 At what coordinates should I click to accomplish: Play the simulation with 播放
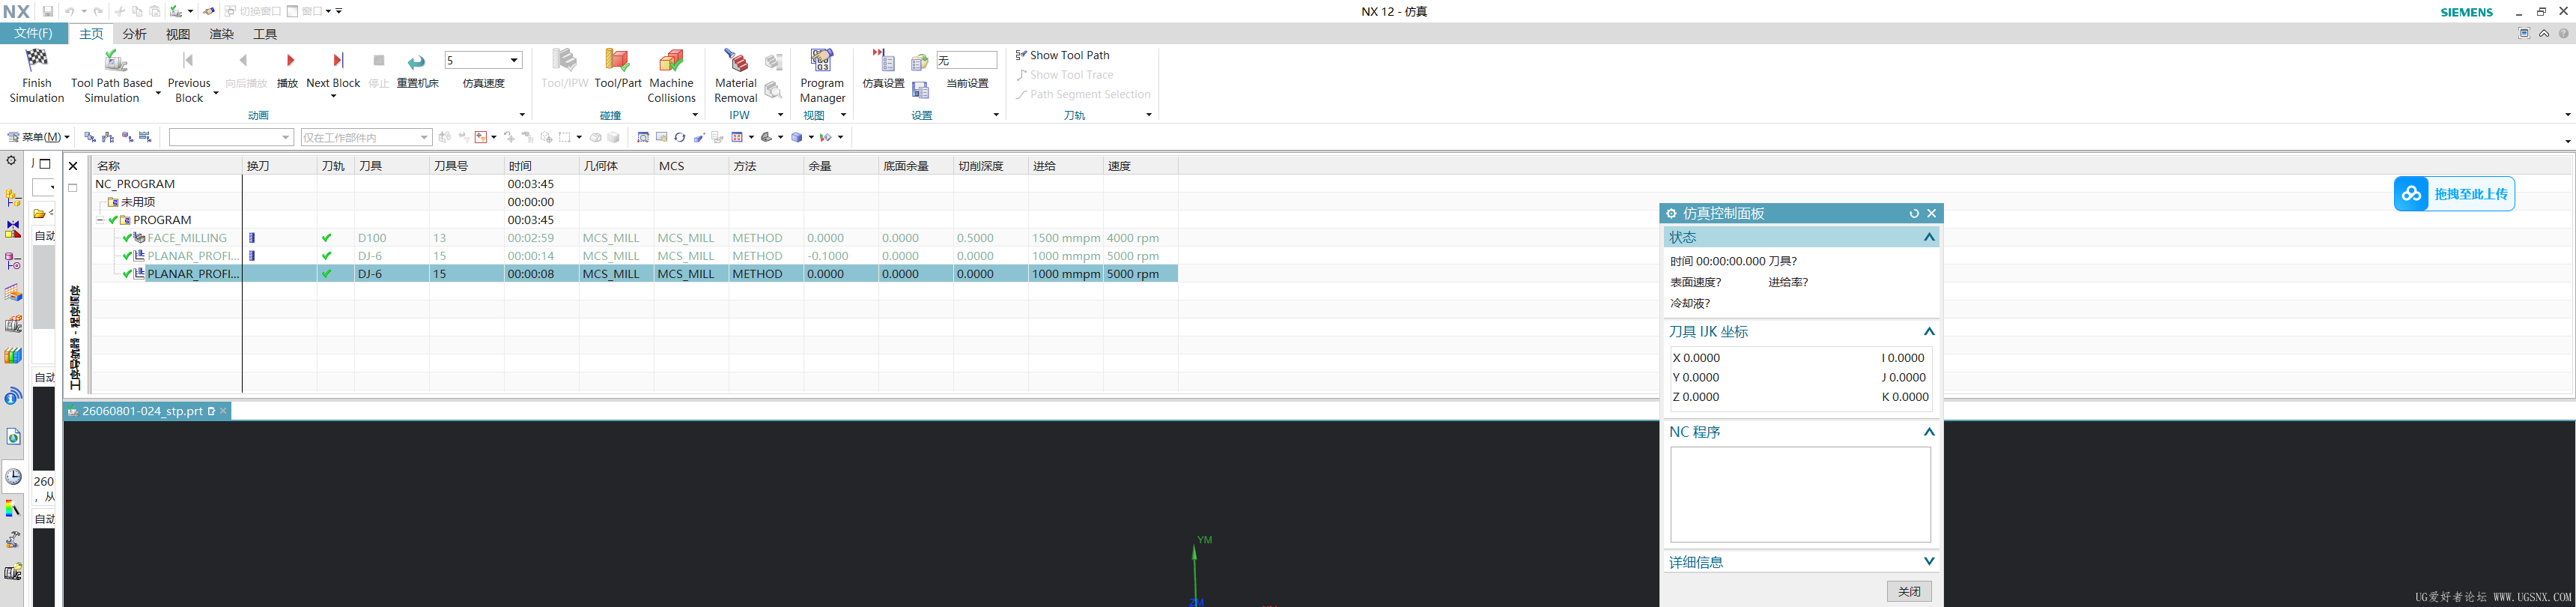288,69
